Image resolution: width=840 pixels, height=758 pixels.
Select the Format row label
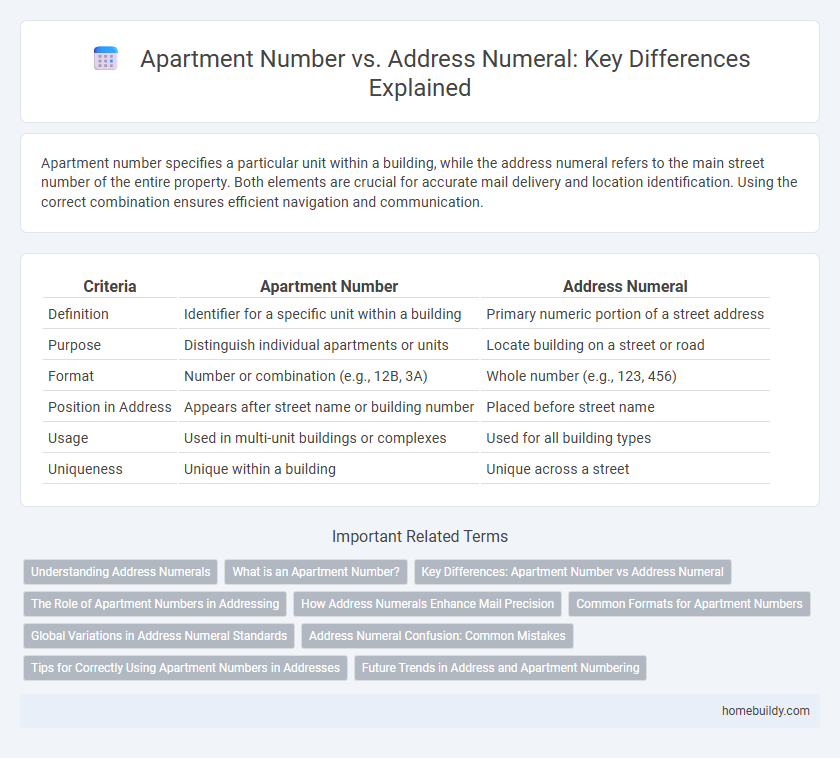[71, 376]
